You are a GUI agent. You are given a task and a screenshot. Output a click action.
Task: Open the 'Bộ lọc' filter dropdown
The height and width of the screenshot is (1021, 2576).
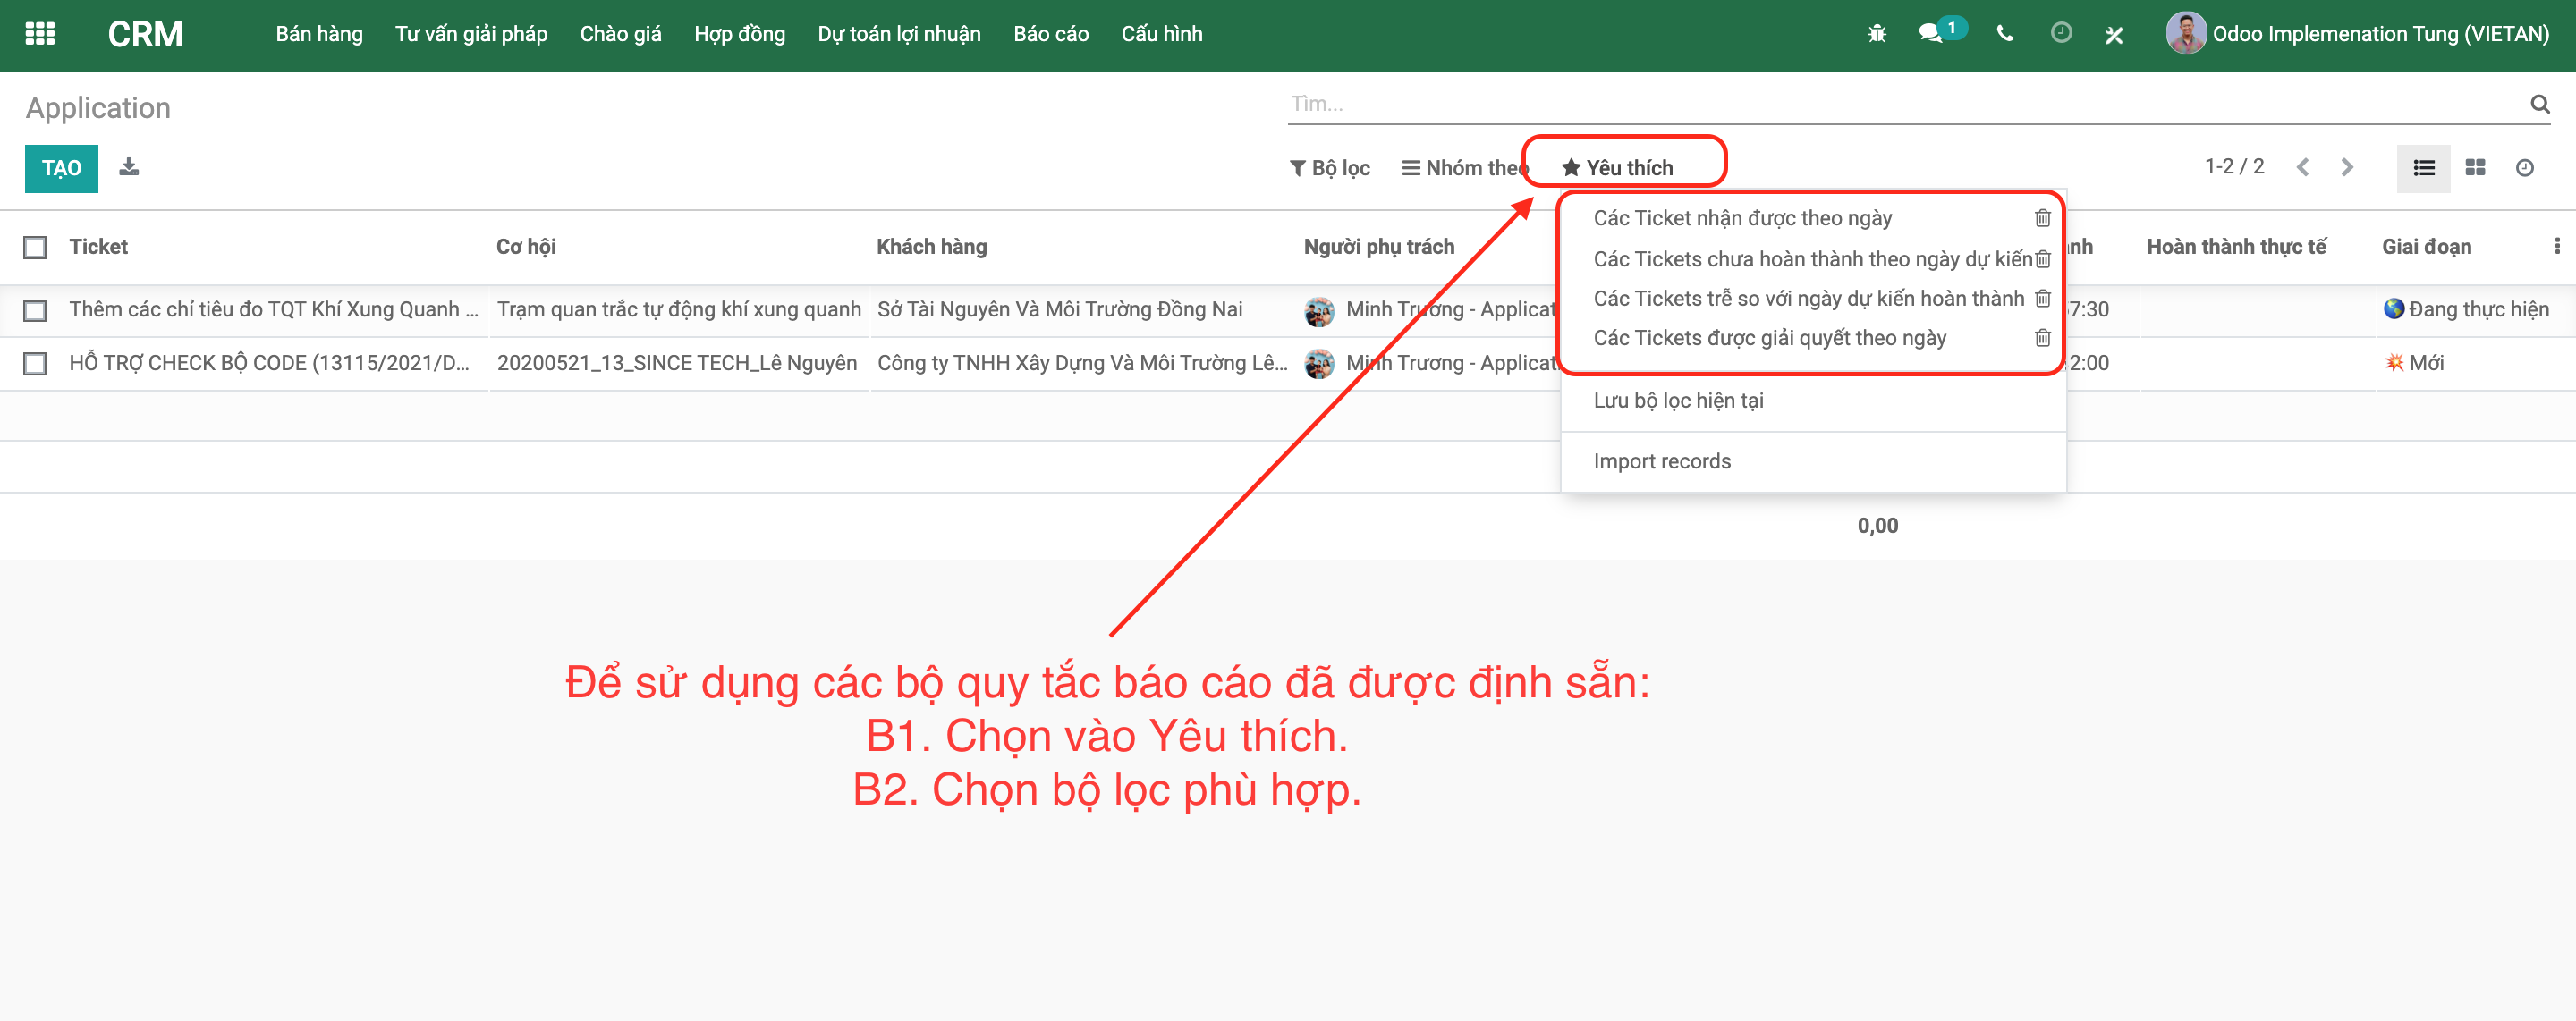[x=1331, y=167]
